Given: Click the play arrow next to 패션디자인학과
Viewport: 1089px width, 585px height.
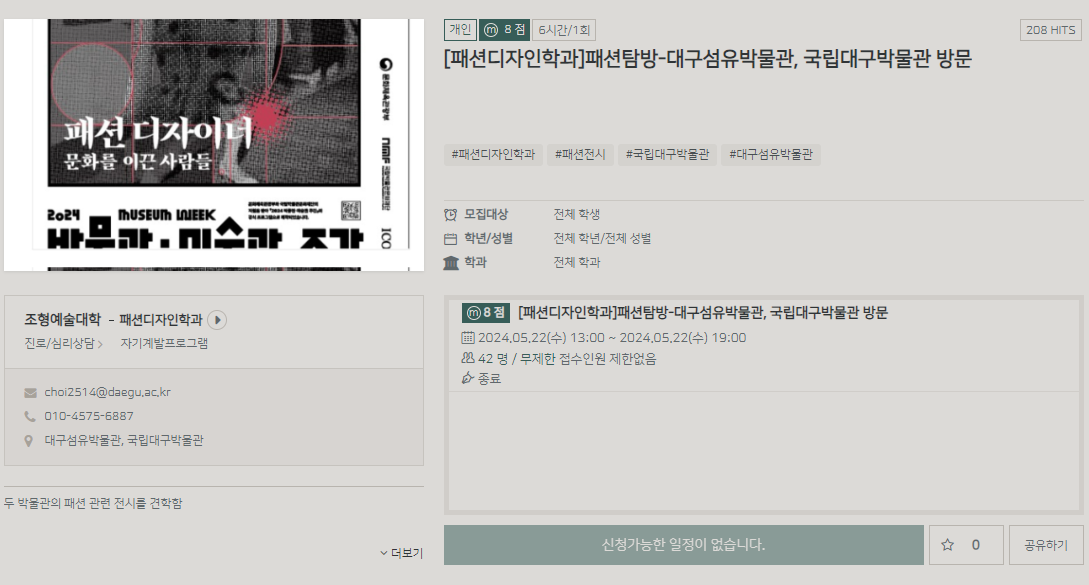Looking at the screenshot, I should [x=217, y=320].
